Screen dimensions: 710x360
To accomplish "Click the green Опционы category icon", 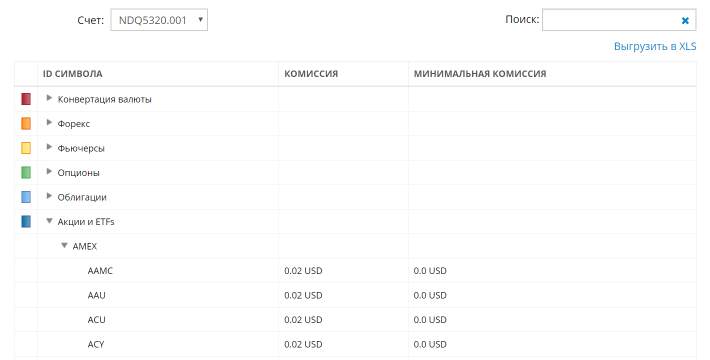I will click(26, 173).
